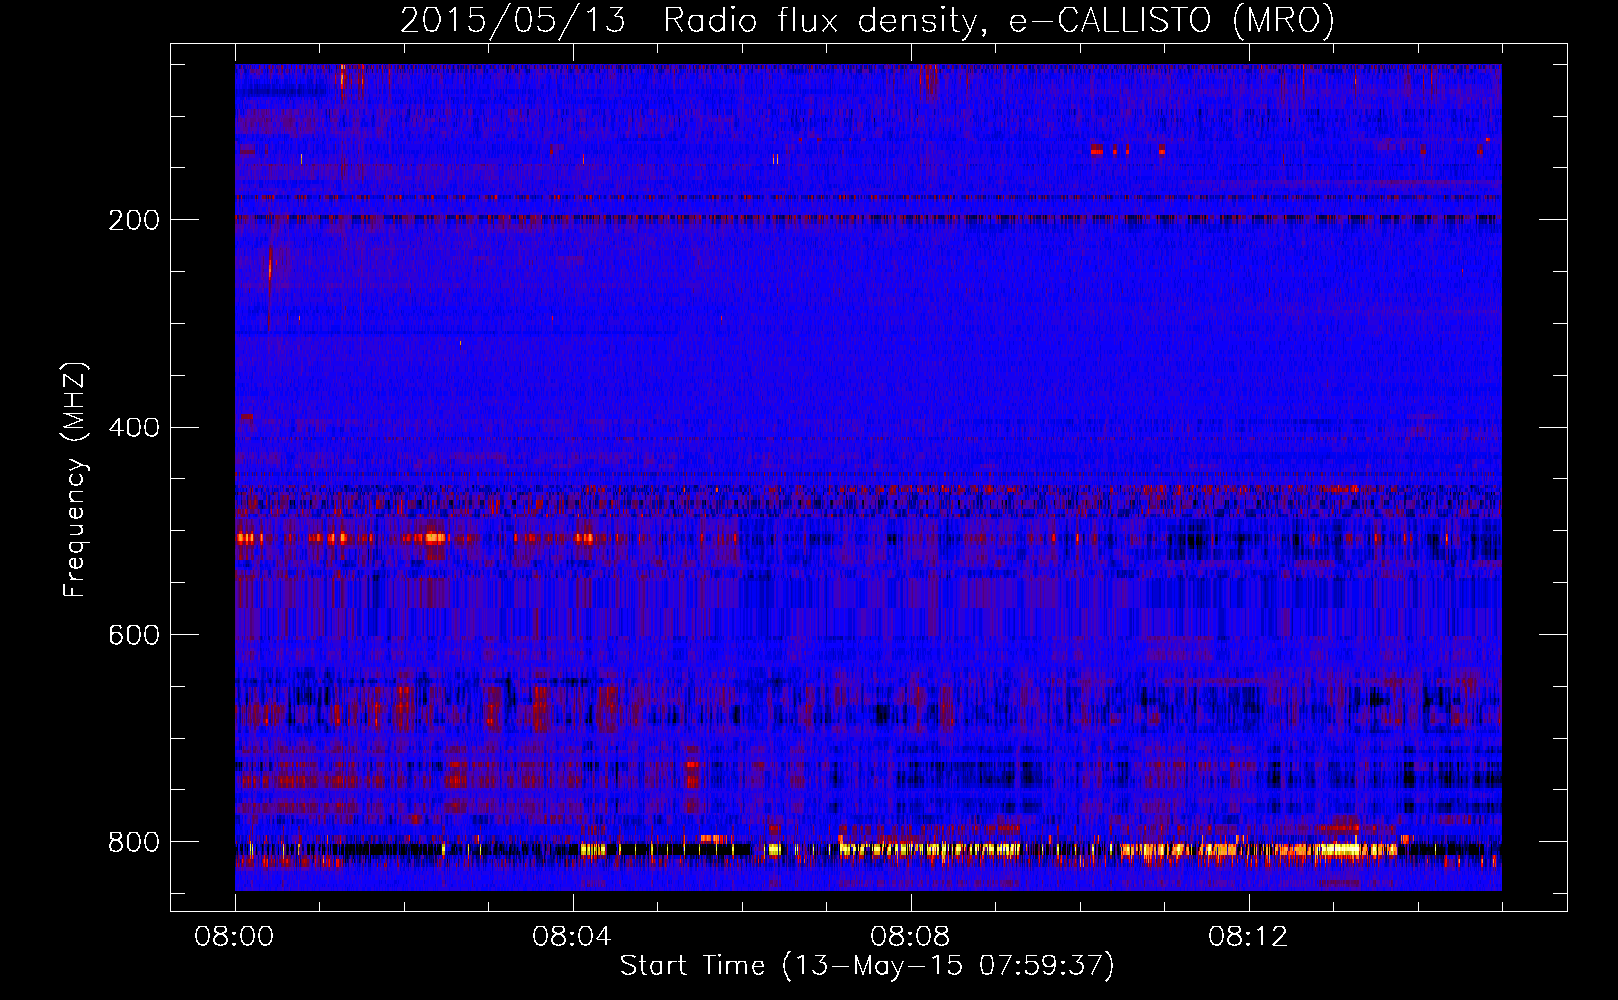Pick the 600 frequency tick label
The height and width of the screenshot is (1000, 1618).
[x=134, y=636]
